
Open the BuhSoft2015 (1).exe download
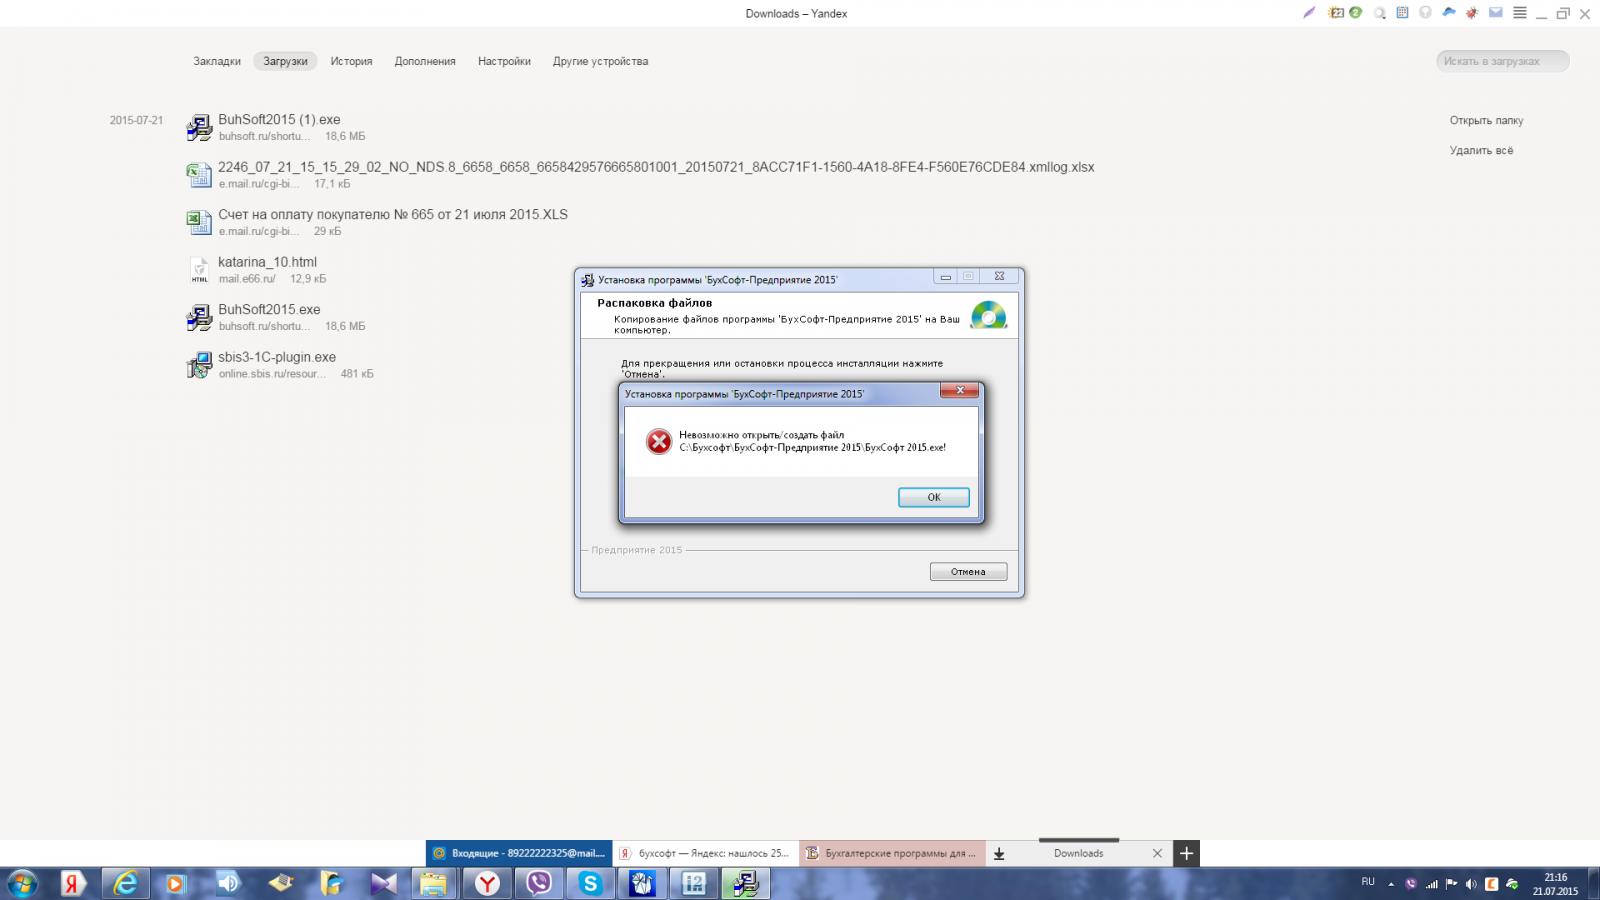point(279,119)
